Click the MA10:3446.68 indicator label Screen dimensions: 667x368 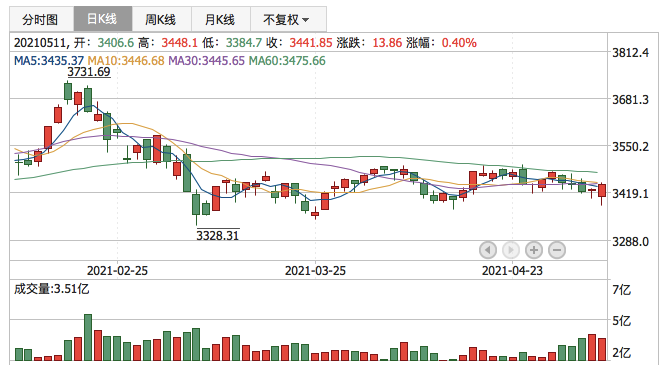tap(126, 61)
